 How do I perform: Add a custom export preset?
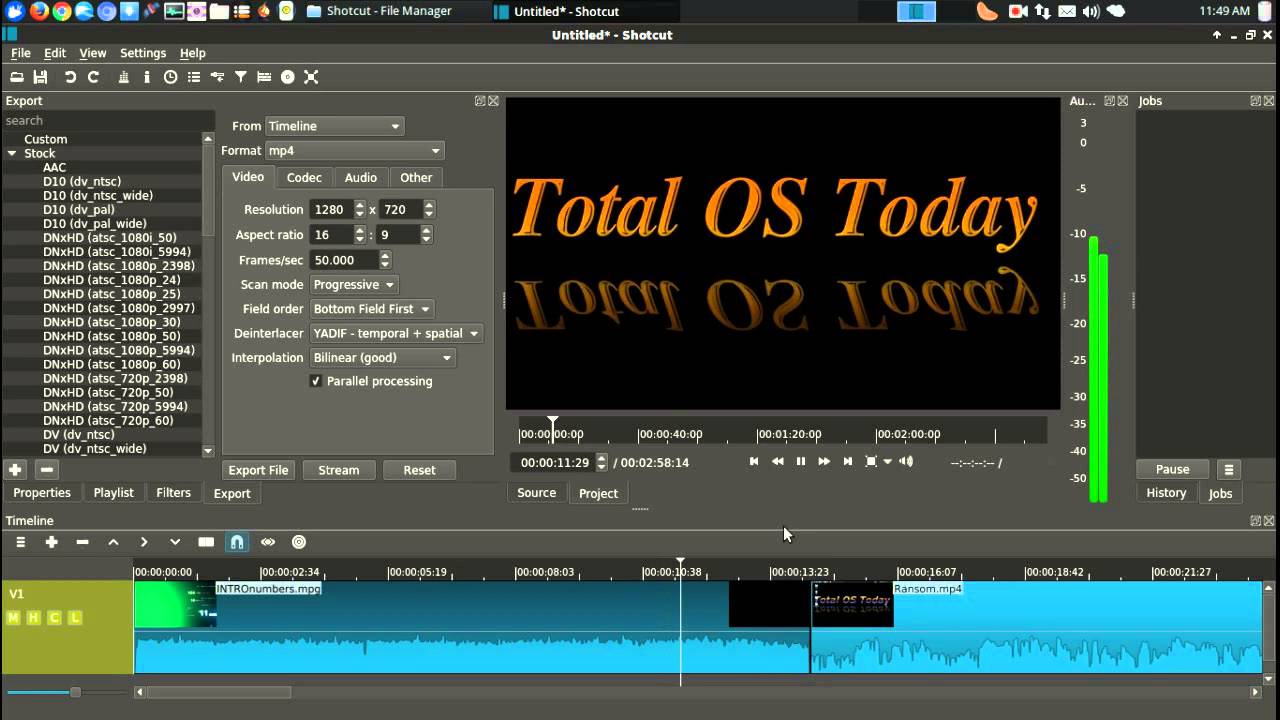(x=15, y=469)
